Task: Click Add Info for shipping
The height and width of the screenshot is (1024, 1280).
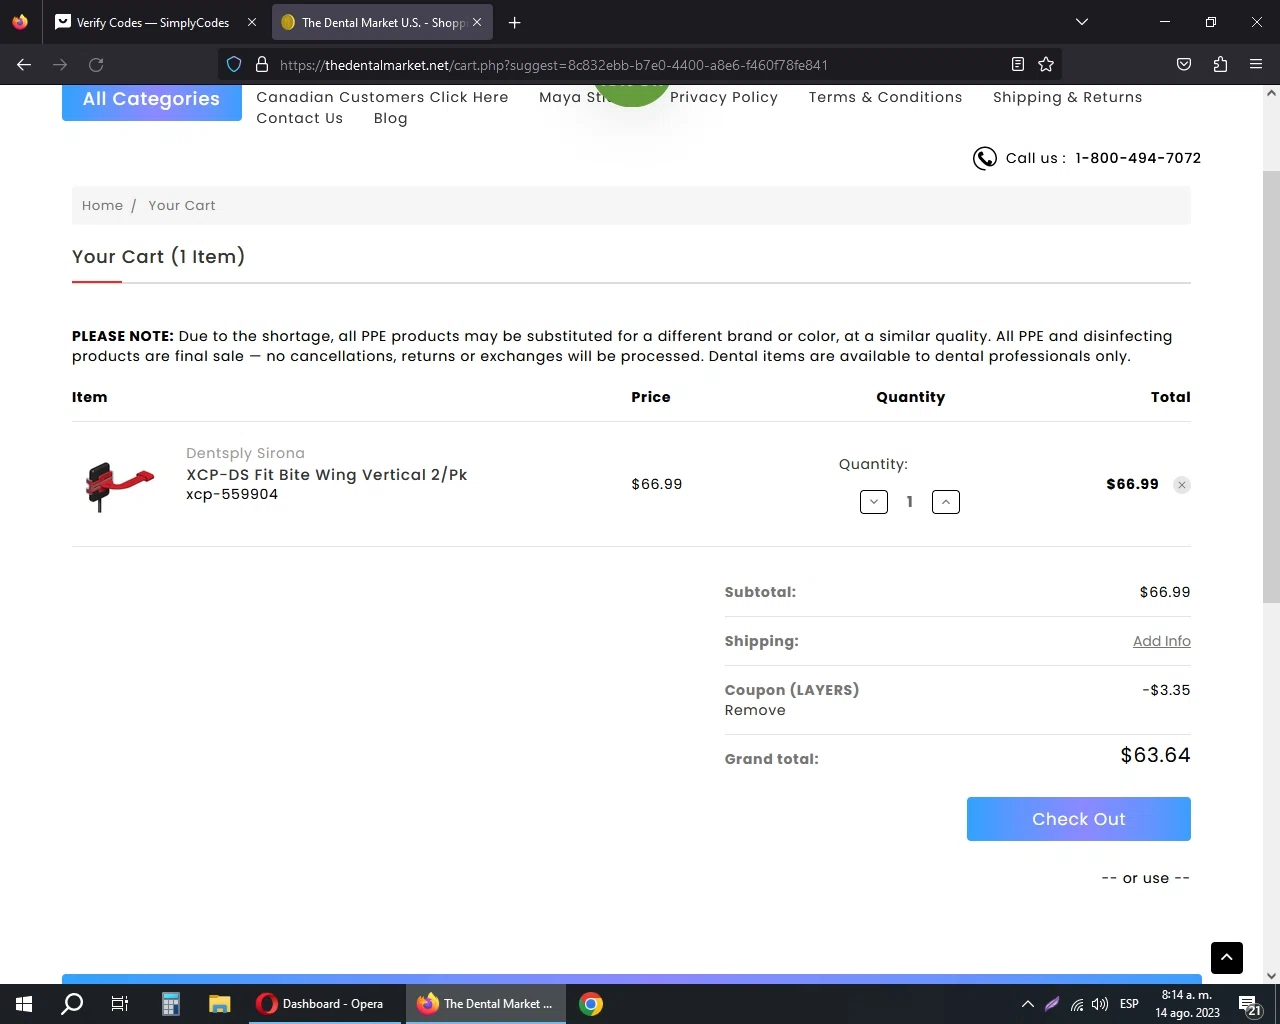Action: (1162, 641)
